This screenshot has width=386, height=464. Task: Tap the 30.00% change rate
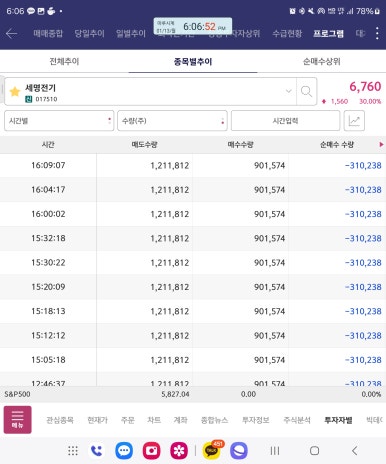pos(370,101)
